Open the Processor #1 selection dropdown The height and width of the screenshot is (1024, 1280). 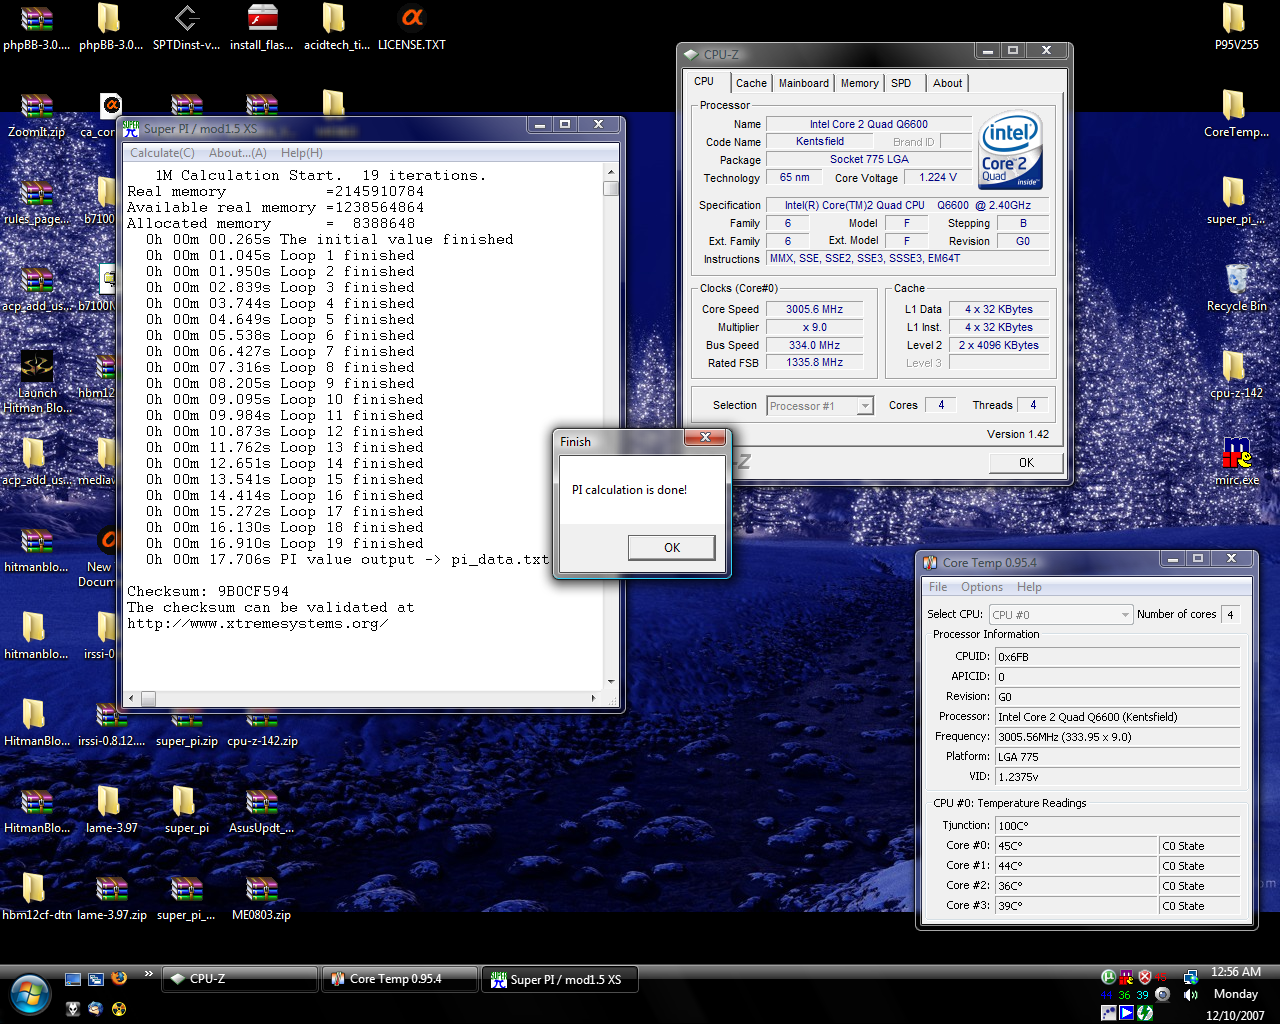click(x=865, y=406)
